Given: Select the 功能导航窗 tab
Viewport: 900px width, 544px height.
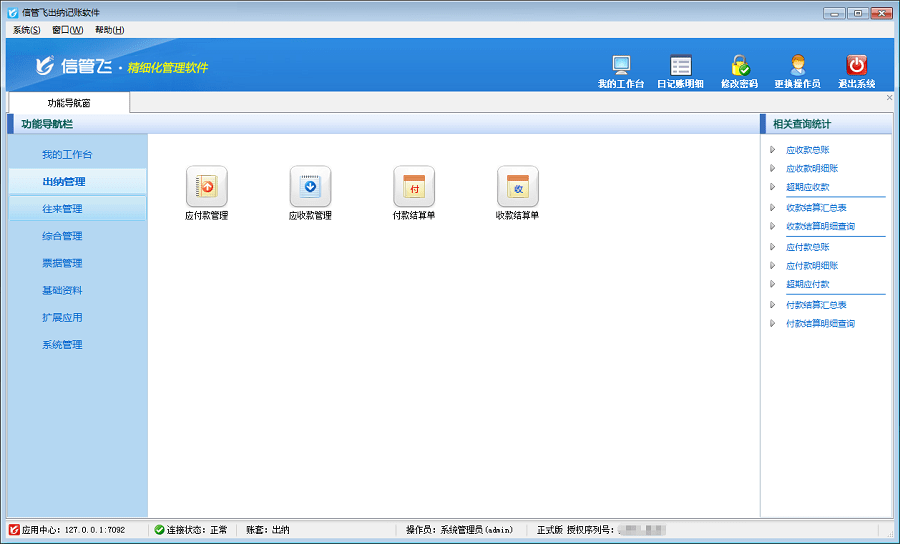Looking at the screenshot, I should (69, 103).
